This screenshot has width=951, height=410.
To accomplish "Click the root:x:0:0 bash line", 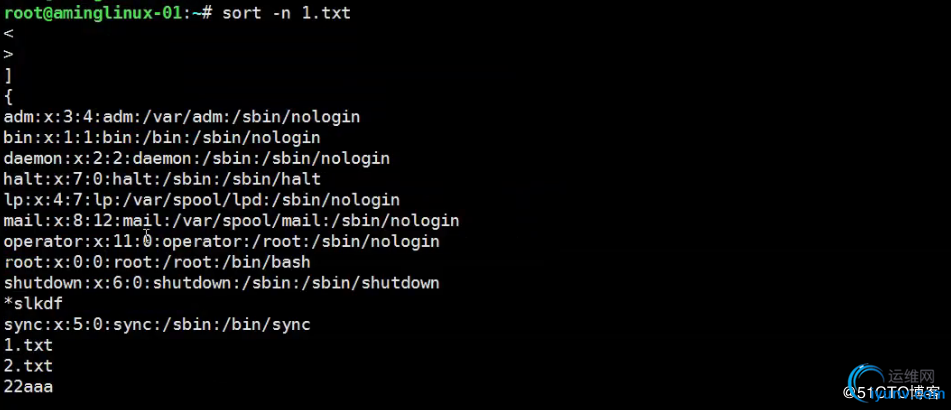I will (x=156, y=262).
